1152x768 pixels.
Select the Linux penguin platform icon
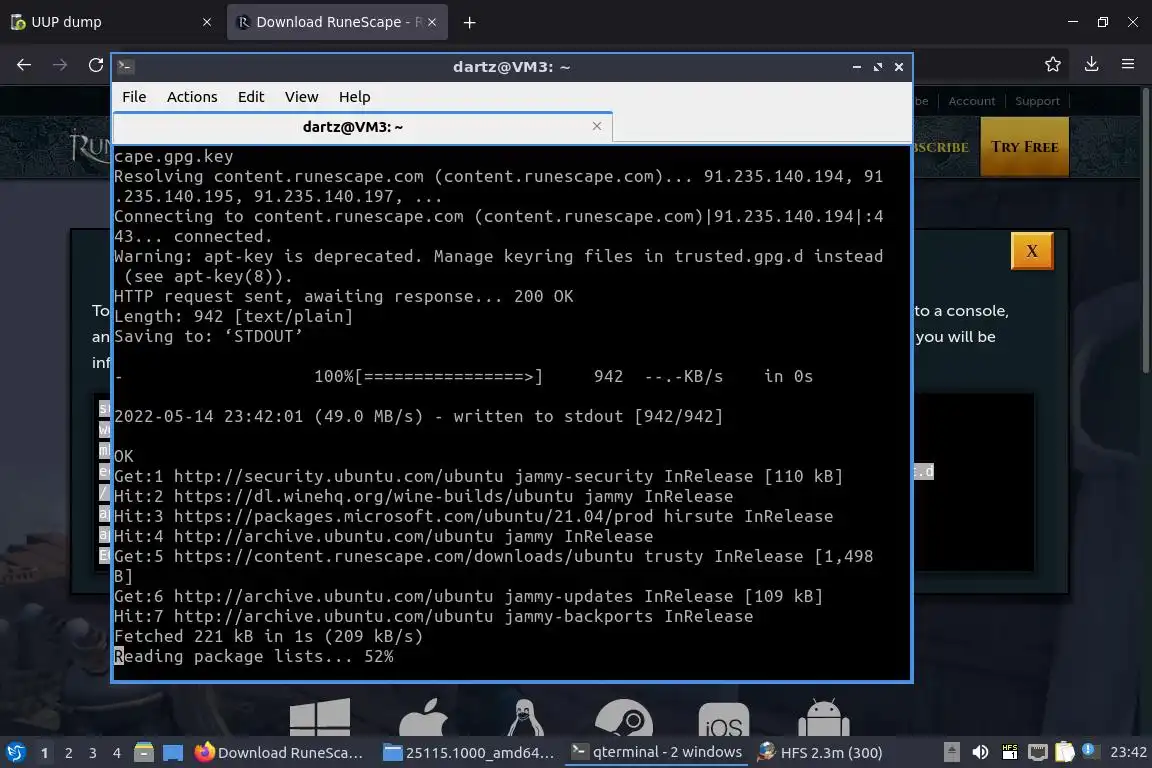[525, 717]
